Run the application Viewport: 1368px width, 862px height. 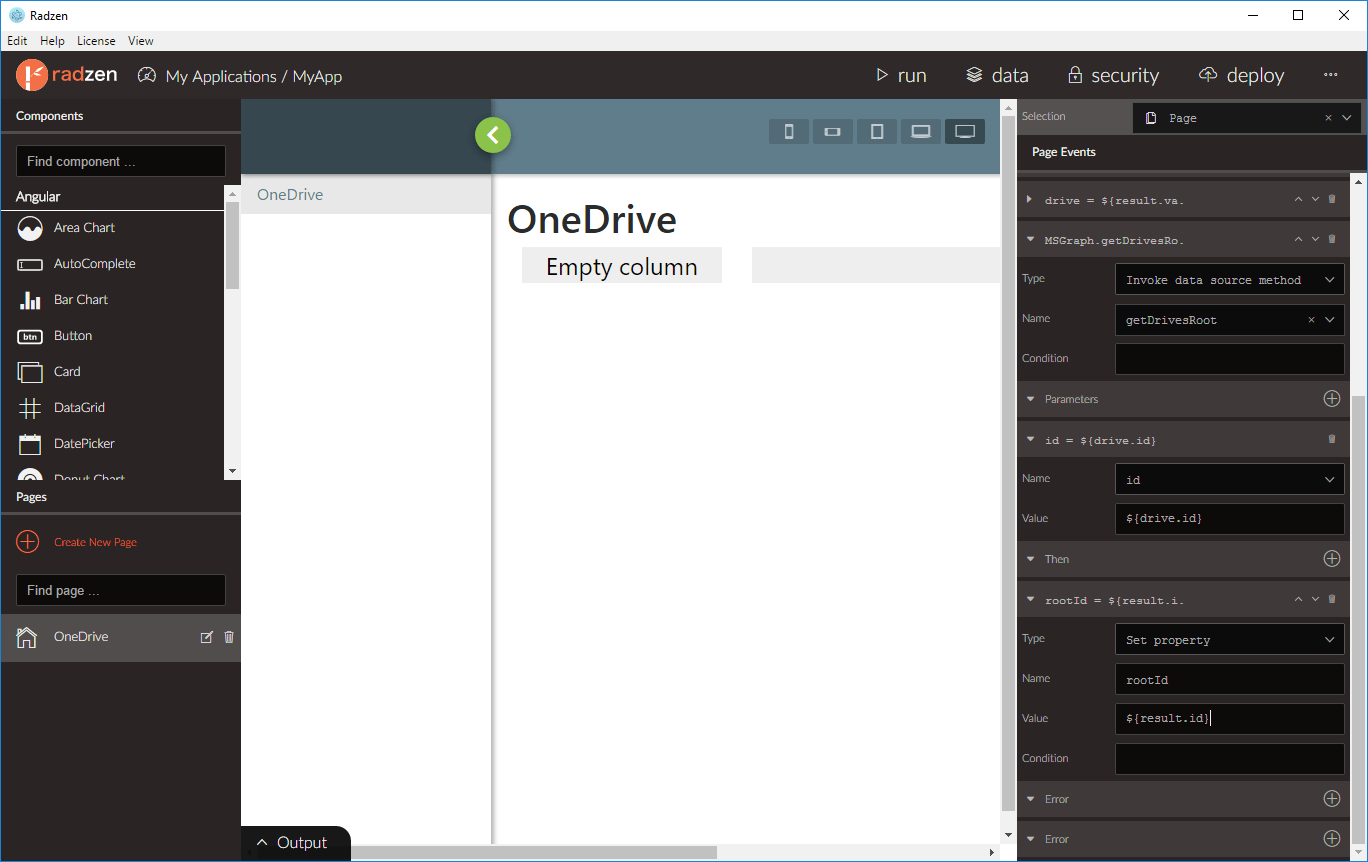900,75
